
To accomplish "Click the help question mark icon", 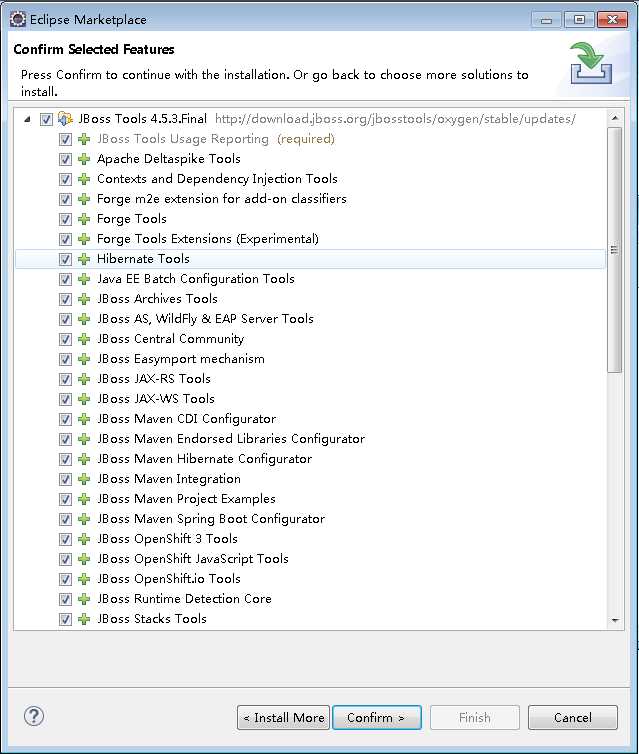I will click(x=34, y=716).
